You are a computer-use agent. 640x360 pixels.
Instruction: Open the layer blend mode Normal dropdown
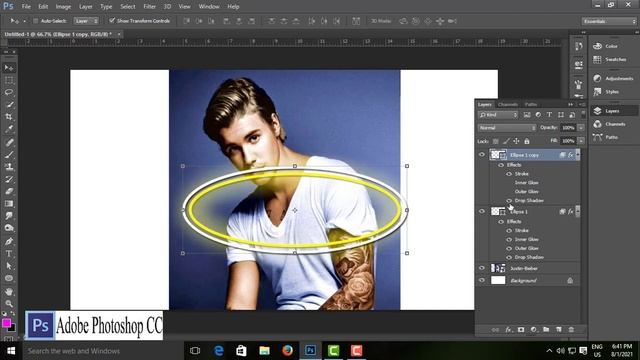[x=507, y=128]
